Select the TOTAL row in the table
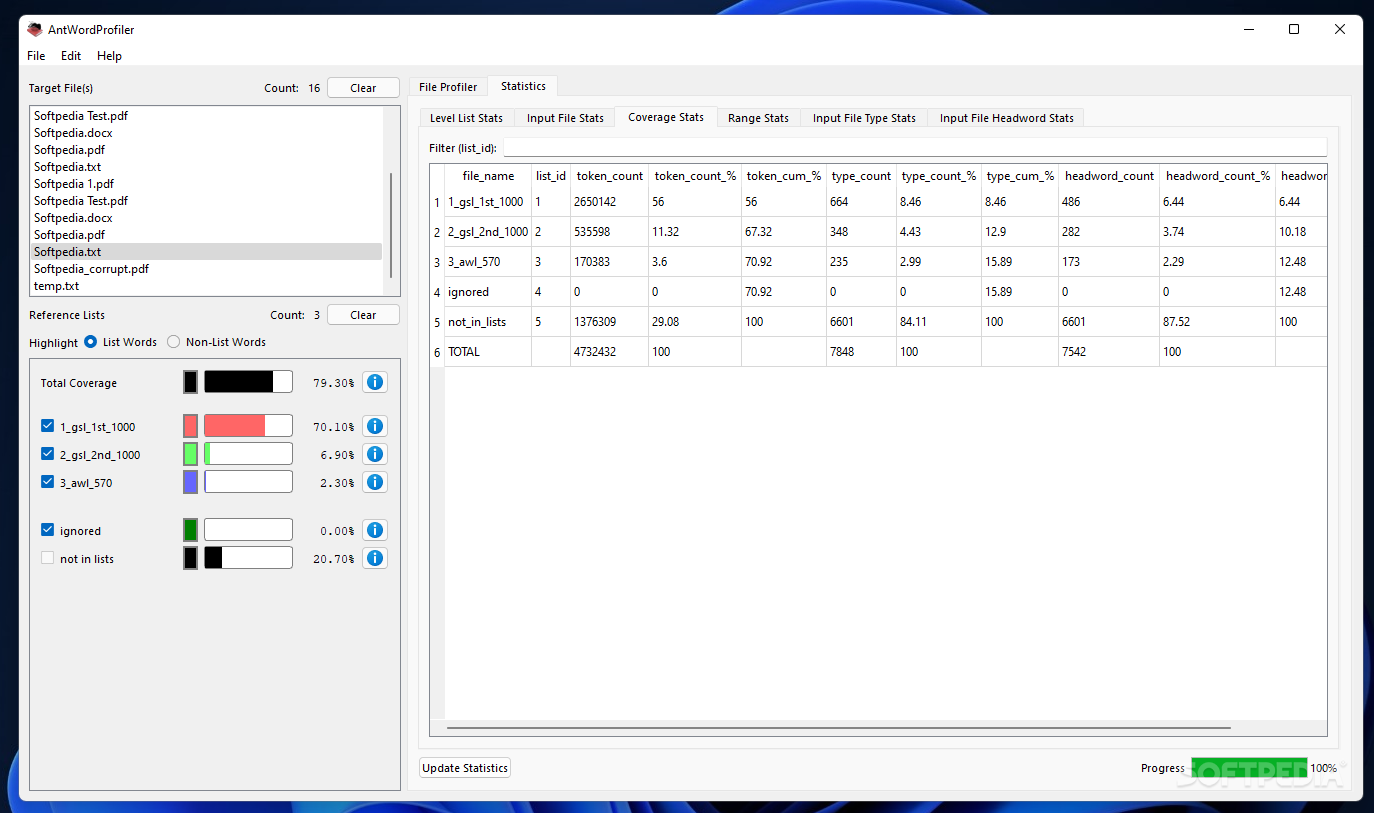This screenshot has width=1374, height=813. click(488, 352)
